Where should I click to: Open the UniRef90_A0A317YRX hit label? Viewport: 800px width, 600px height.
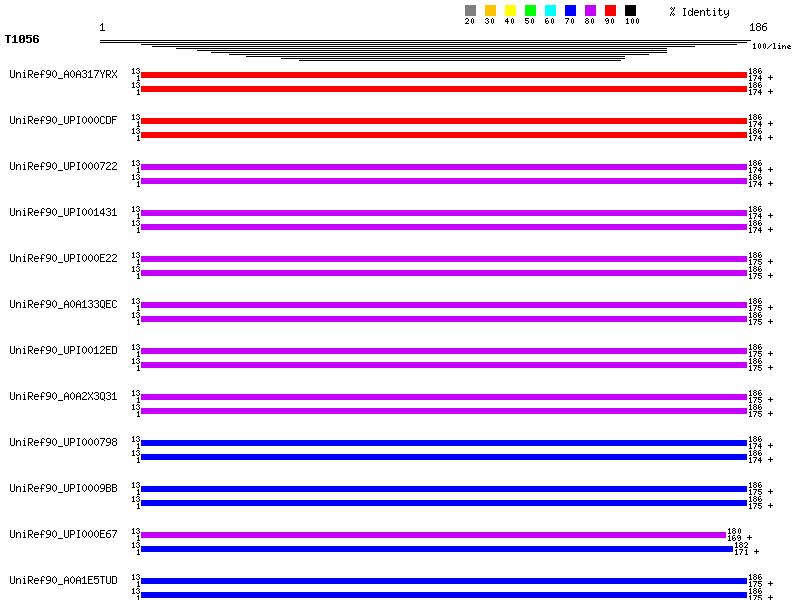(x=63, y=74)
